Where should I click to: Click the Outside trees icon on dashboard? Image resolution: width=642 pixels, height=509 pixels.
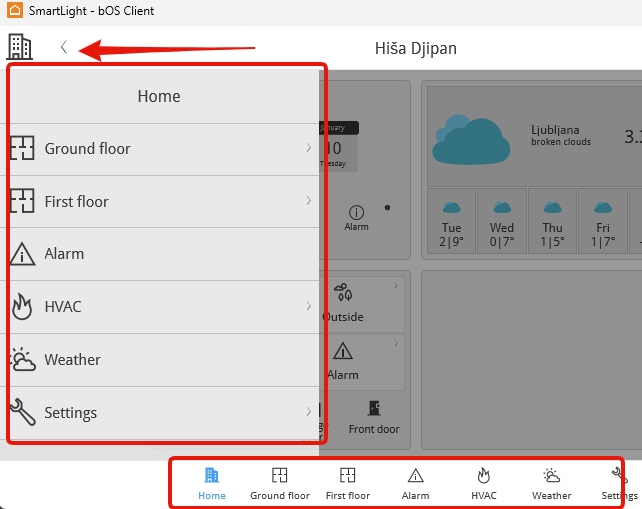point(343,292)
